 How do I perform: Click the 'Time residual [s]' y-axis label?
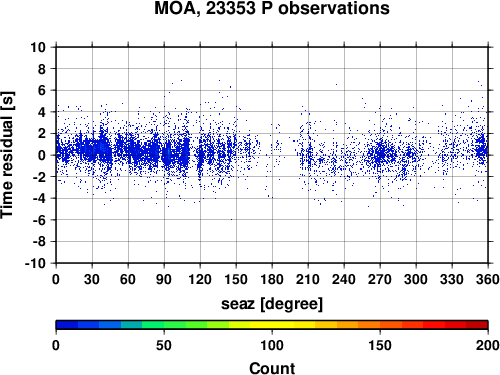pos(7,155)
